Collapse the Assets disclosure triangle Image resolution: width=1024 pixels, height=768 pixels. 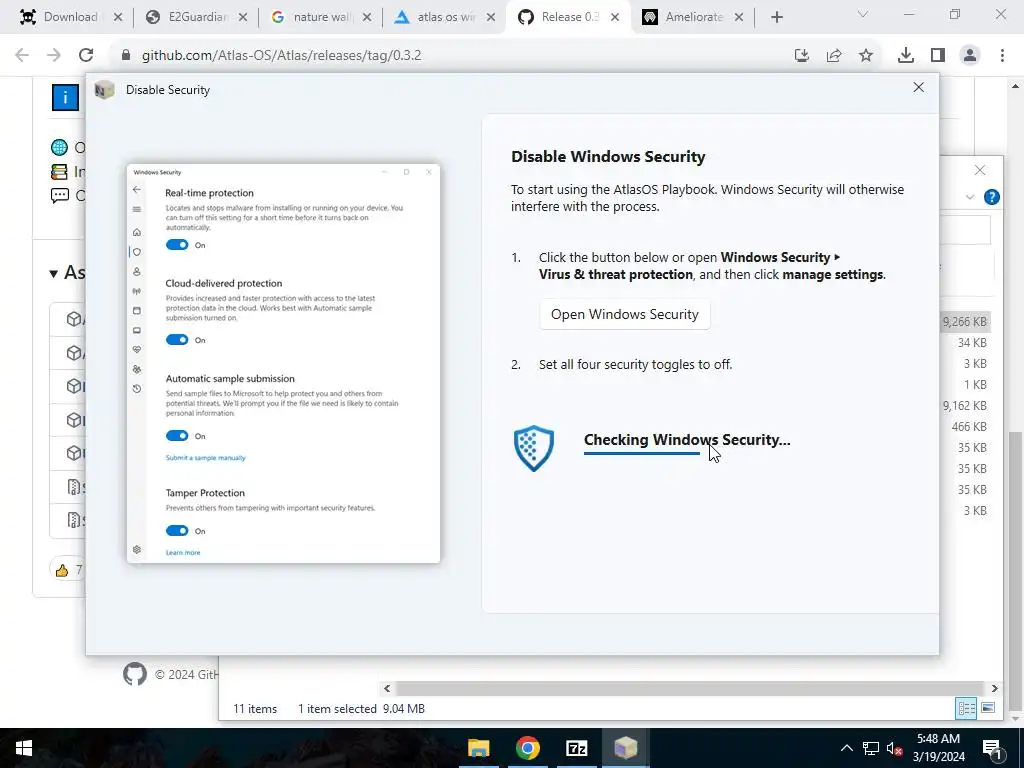tap(54, 273)
